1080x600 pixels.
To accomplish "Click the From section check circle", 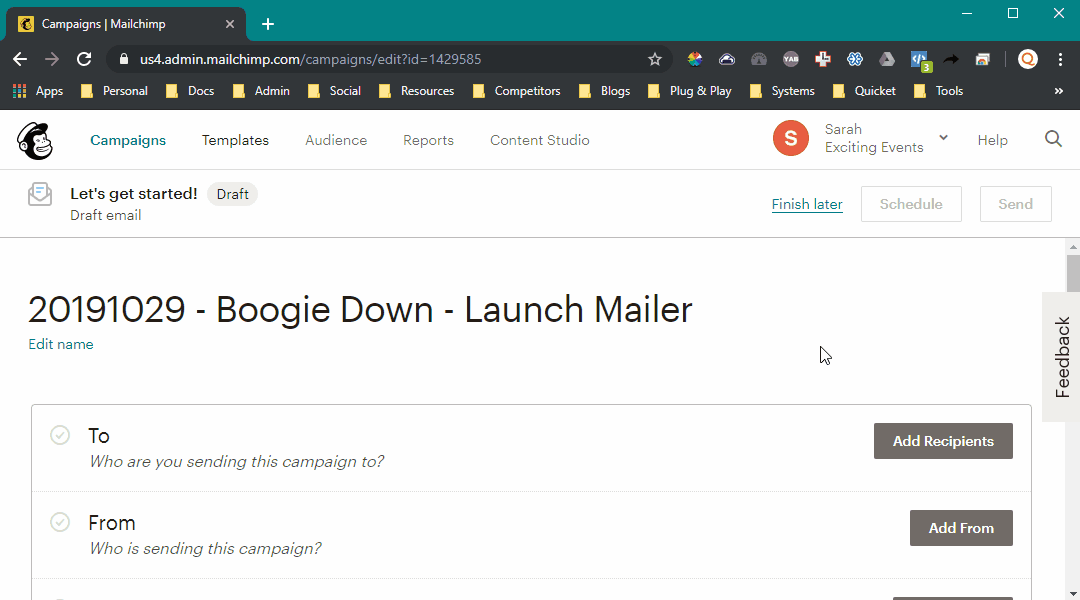I will pos(60,522).
